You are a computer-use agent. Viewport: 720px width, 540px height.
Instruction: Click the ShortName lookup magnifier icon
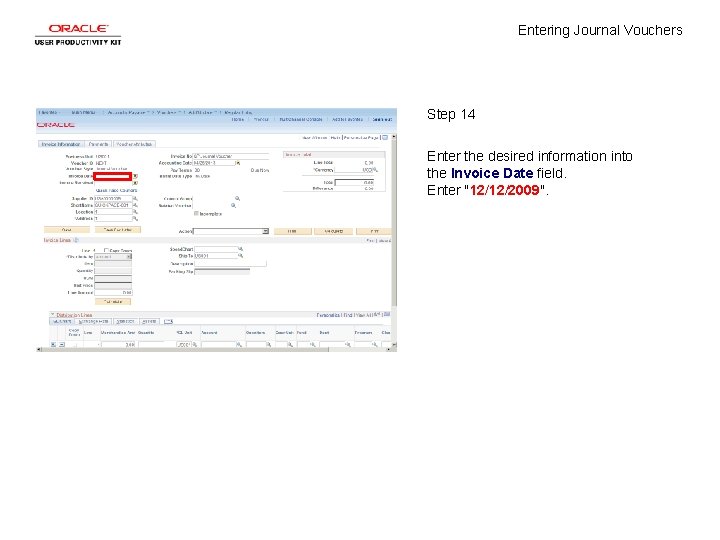pyautogui.click(x=135, y=205)
